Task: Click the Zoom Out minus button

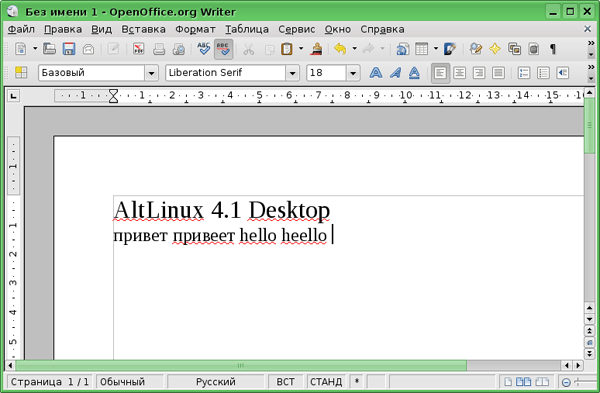Action: pyautogui.click(x=566, y=382)
